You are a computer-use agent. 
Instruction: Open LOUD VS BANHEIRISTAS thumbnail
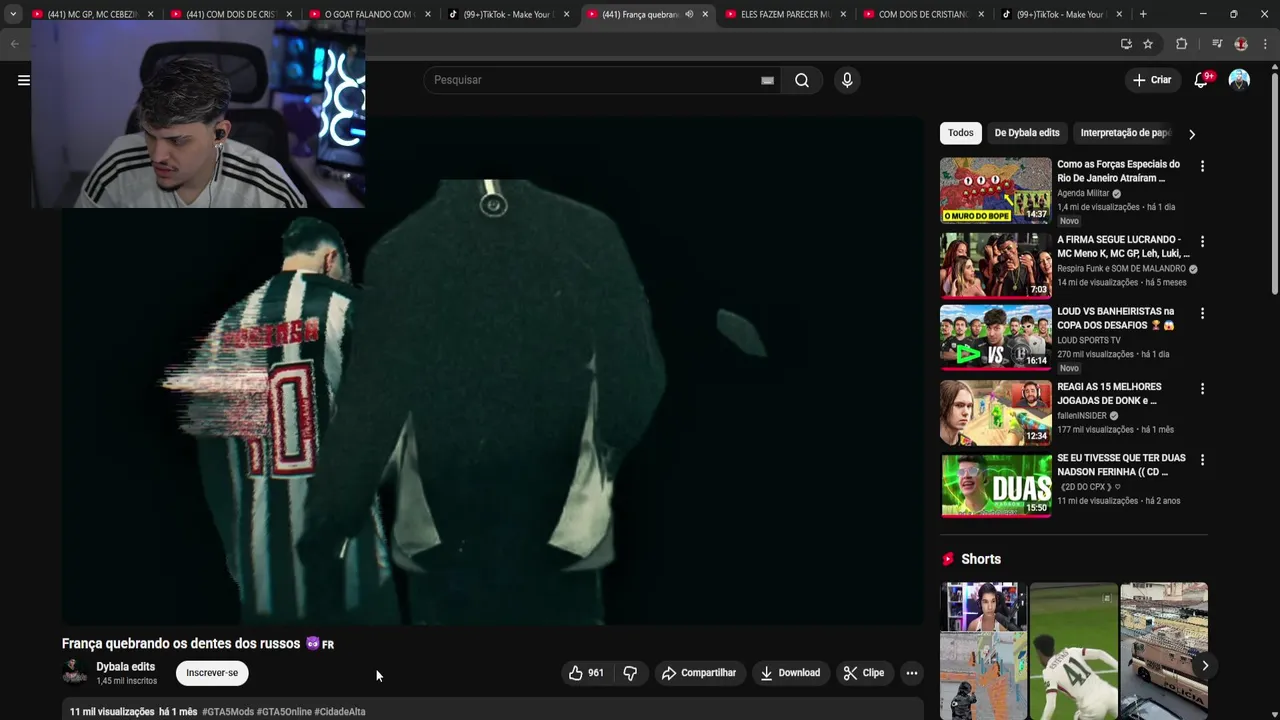pos(996,337)
